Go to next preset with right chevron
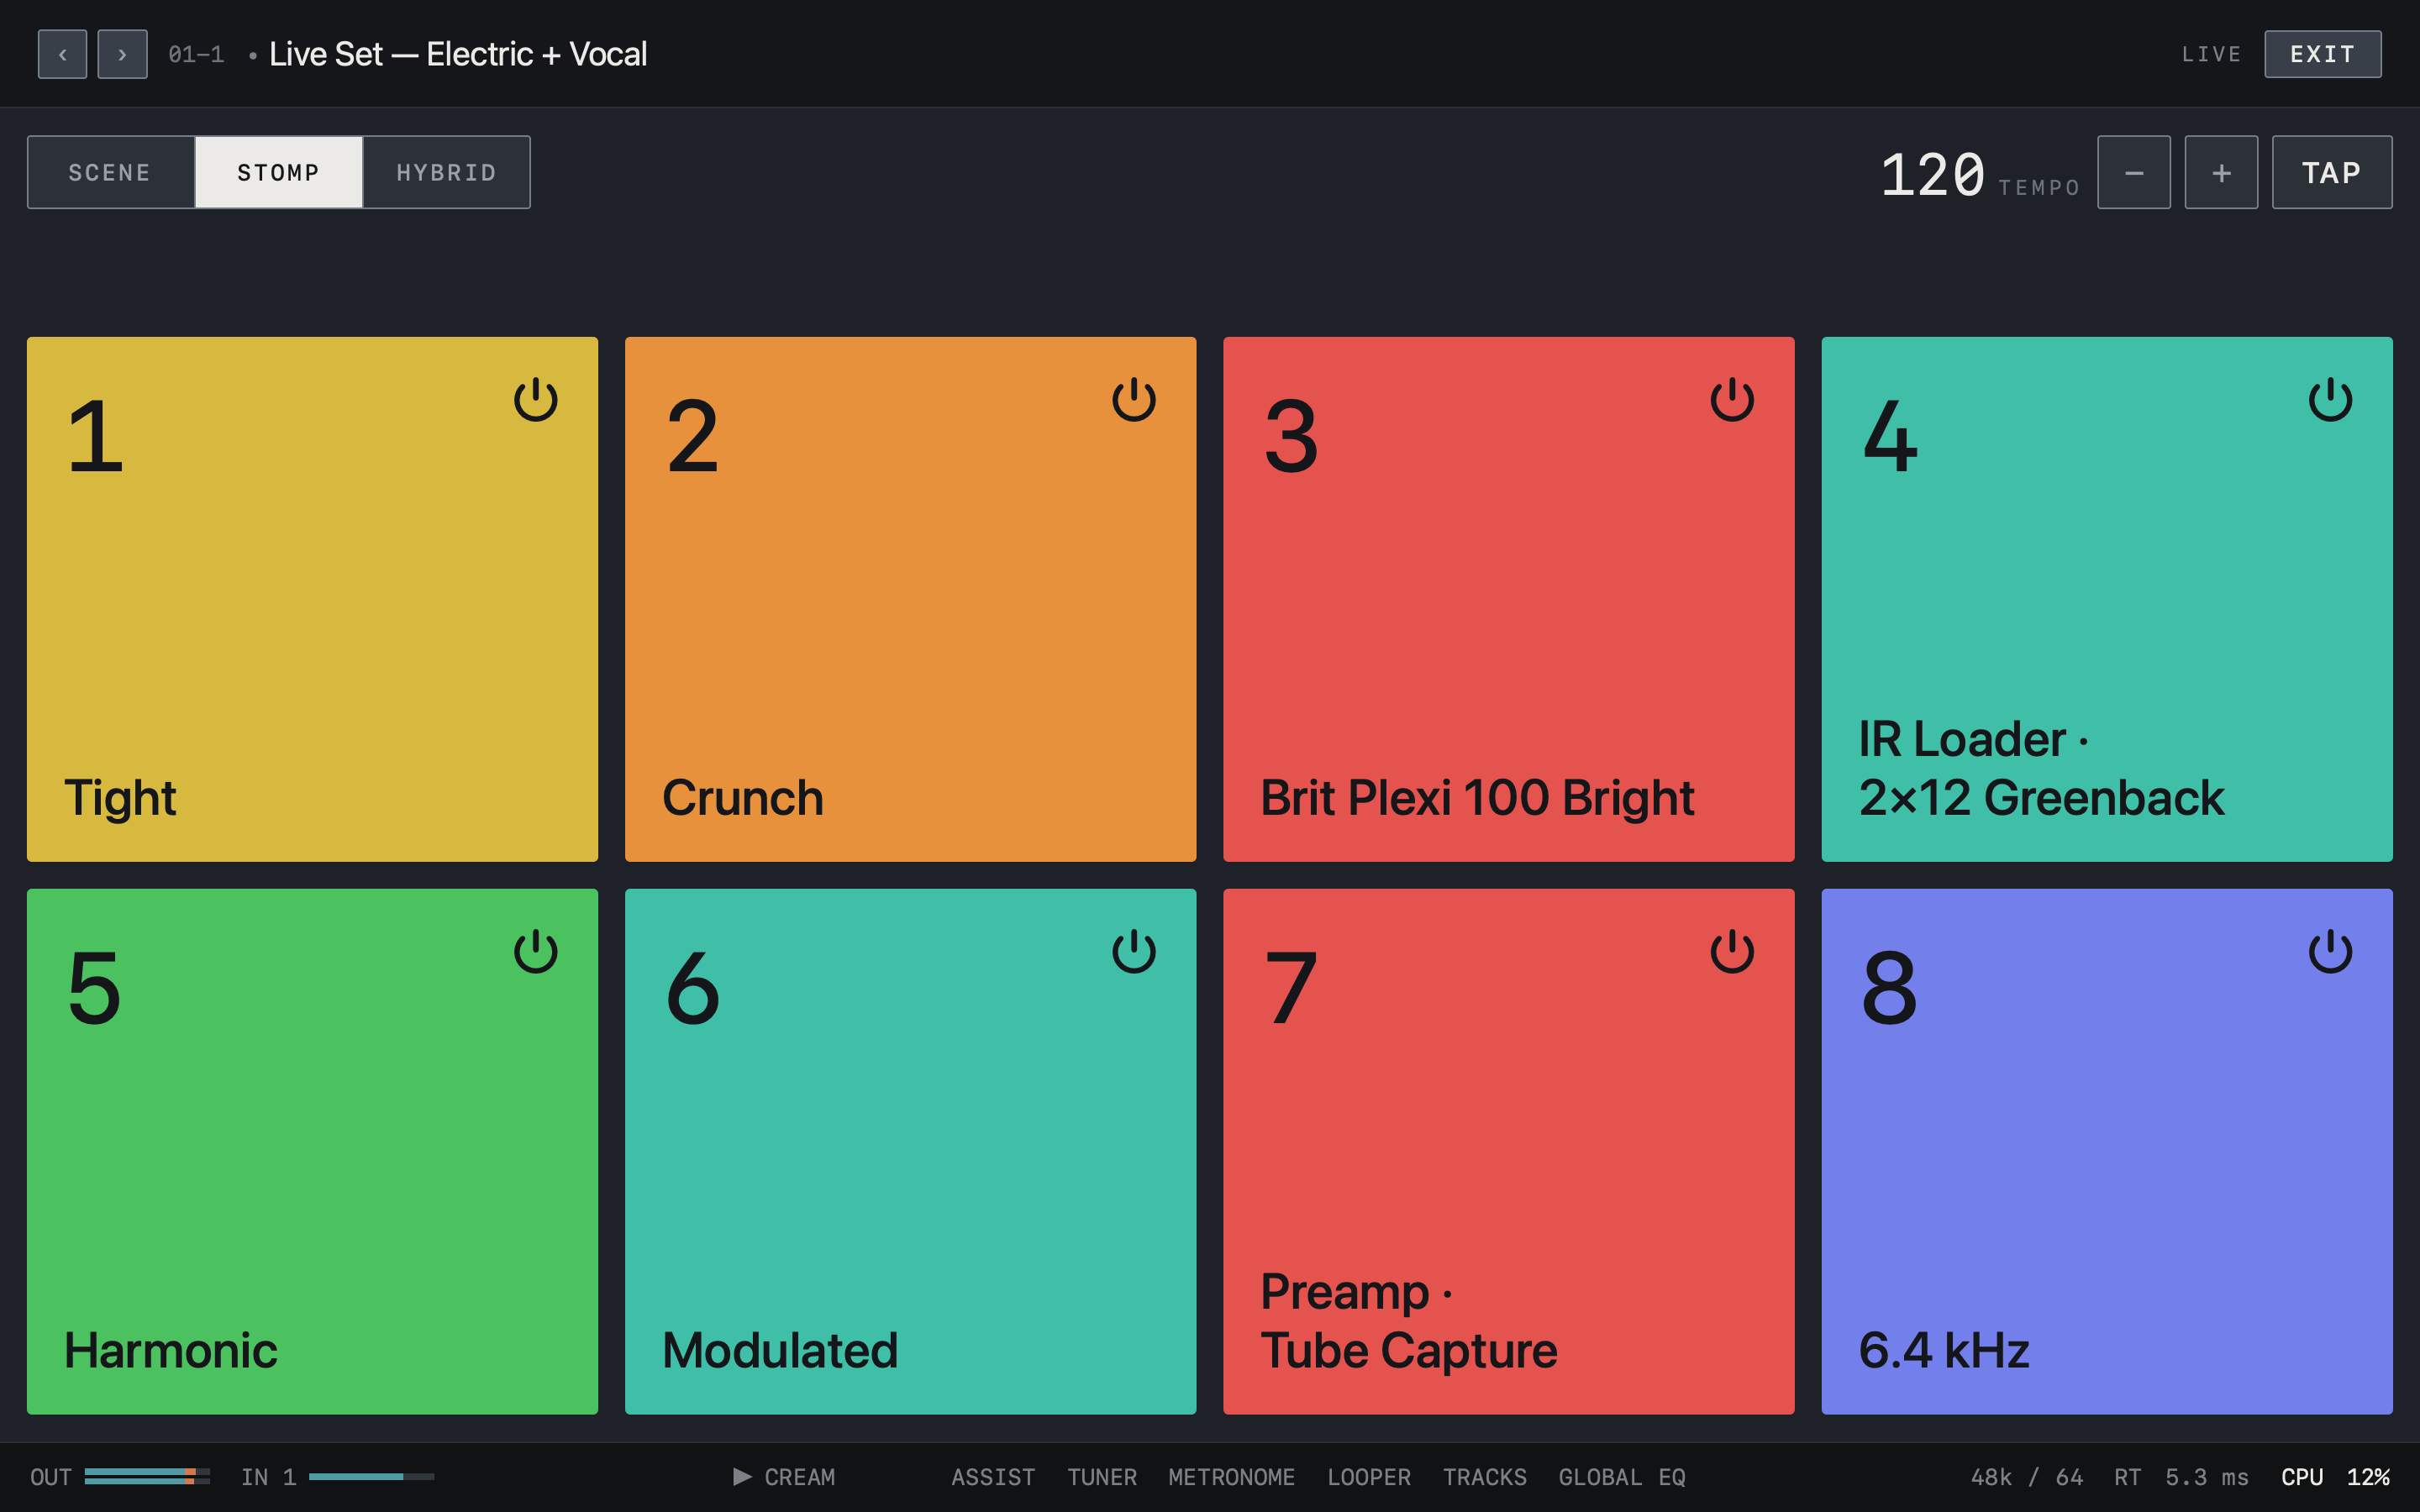 pos(122,54)
